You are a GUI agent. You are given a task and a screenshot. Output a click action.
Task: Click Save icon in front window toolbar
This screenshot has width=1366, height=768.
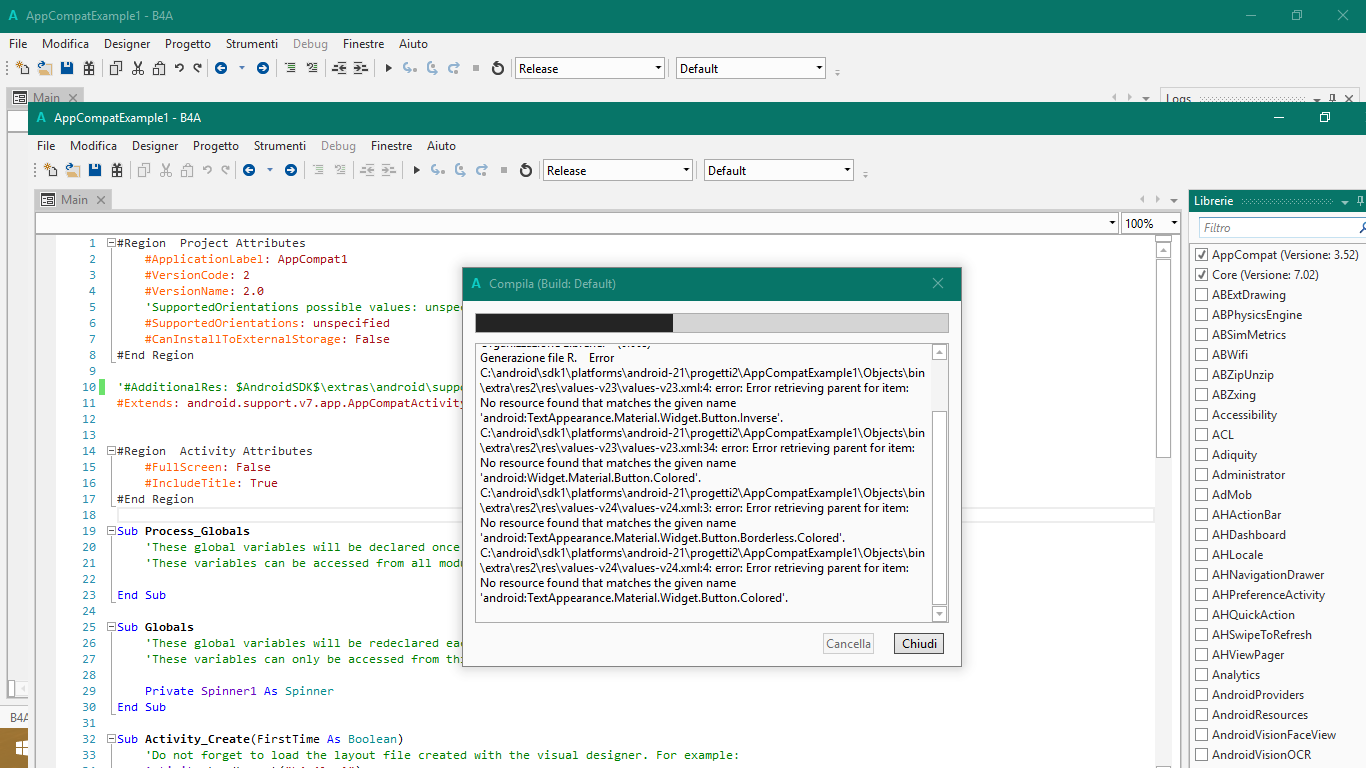coord(95,171)
